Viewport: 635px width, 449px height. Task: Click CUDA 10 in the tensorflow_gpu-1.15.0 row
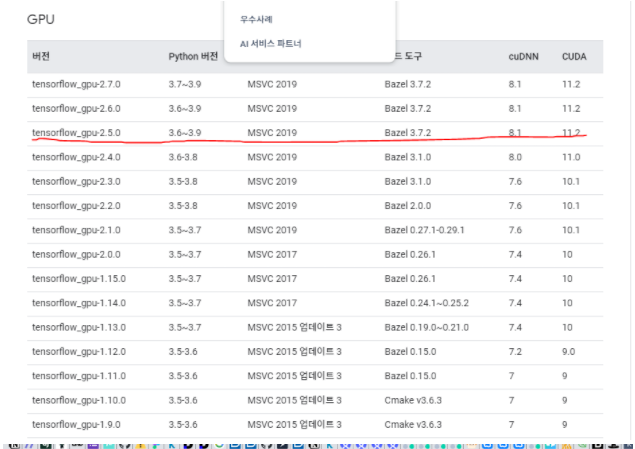(567, 279)
